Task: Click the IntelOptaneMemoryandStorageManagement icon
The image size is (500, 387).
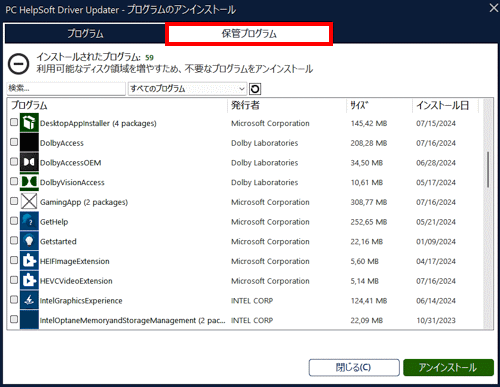Action: click(x=29, y=319)
